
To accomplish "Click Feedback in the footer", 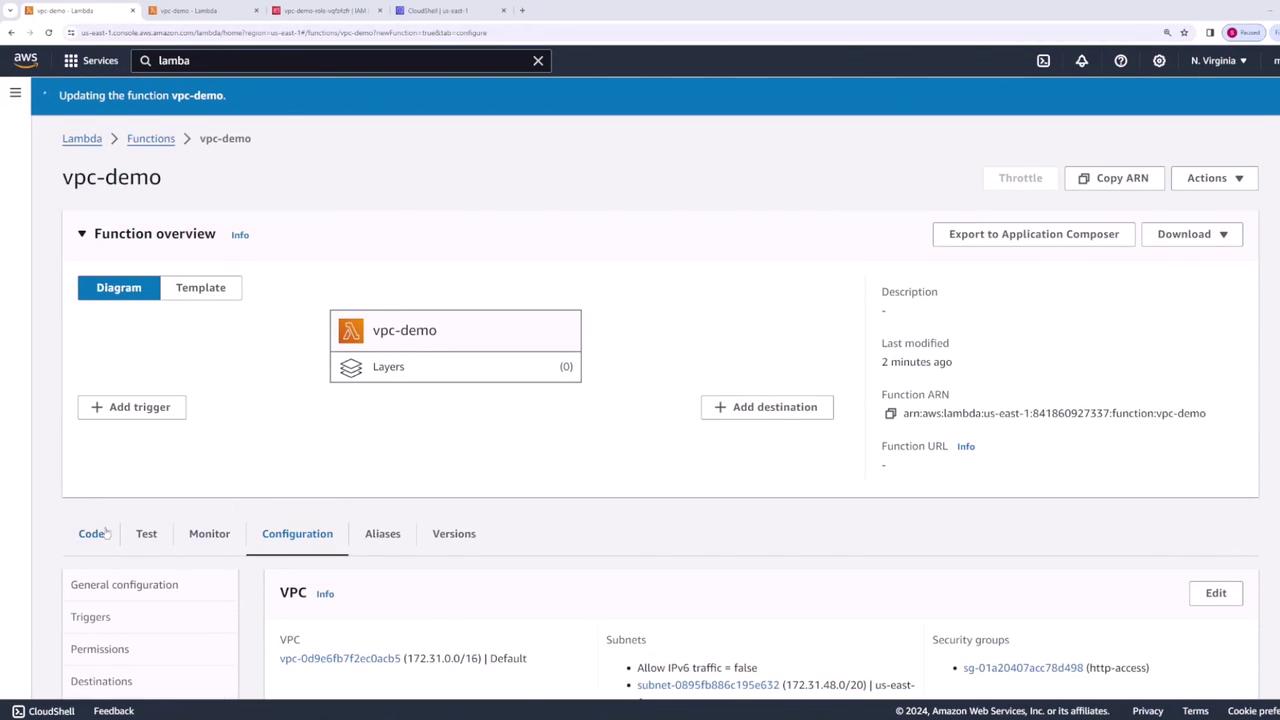I will 114,711.
